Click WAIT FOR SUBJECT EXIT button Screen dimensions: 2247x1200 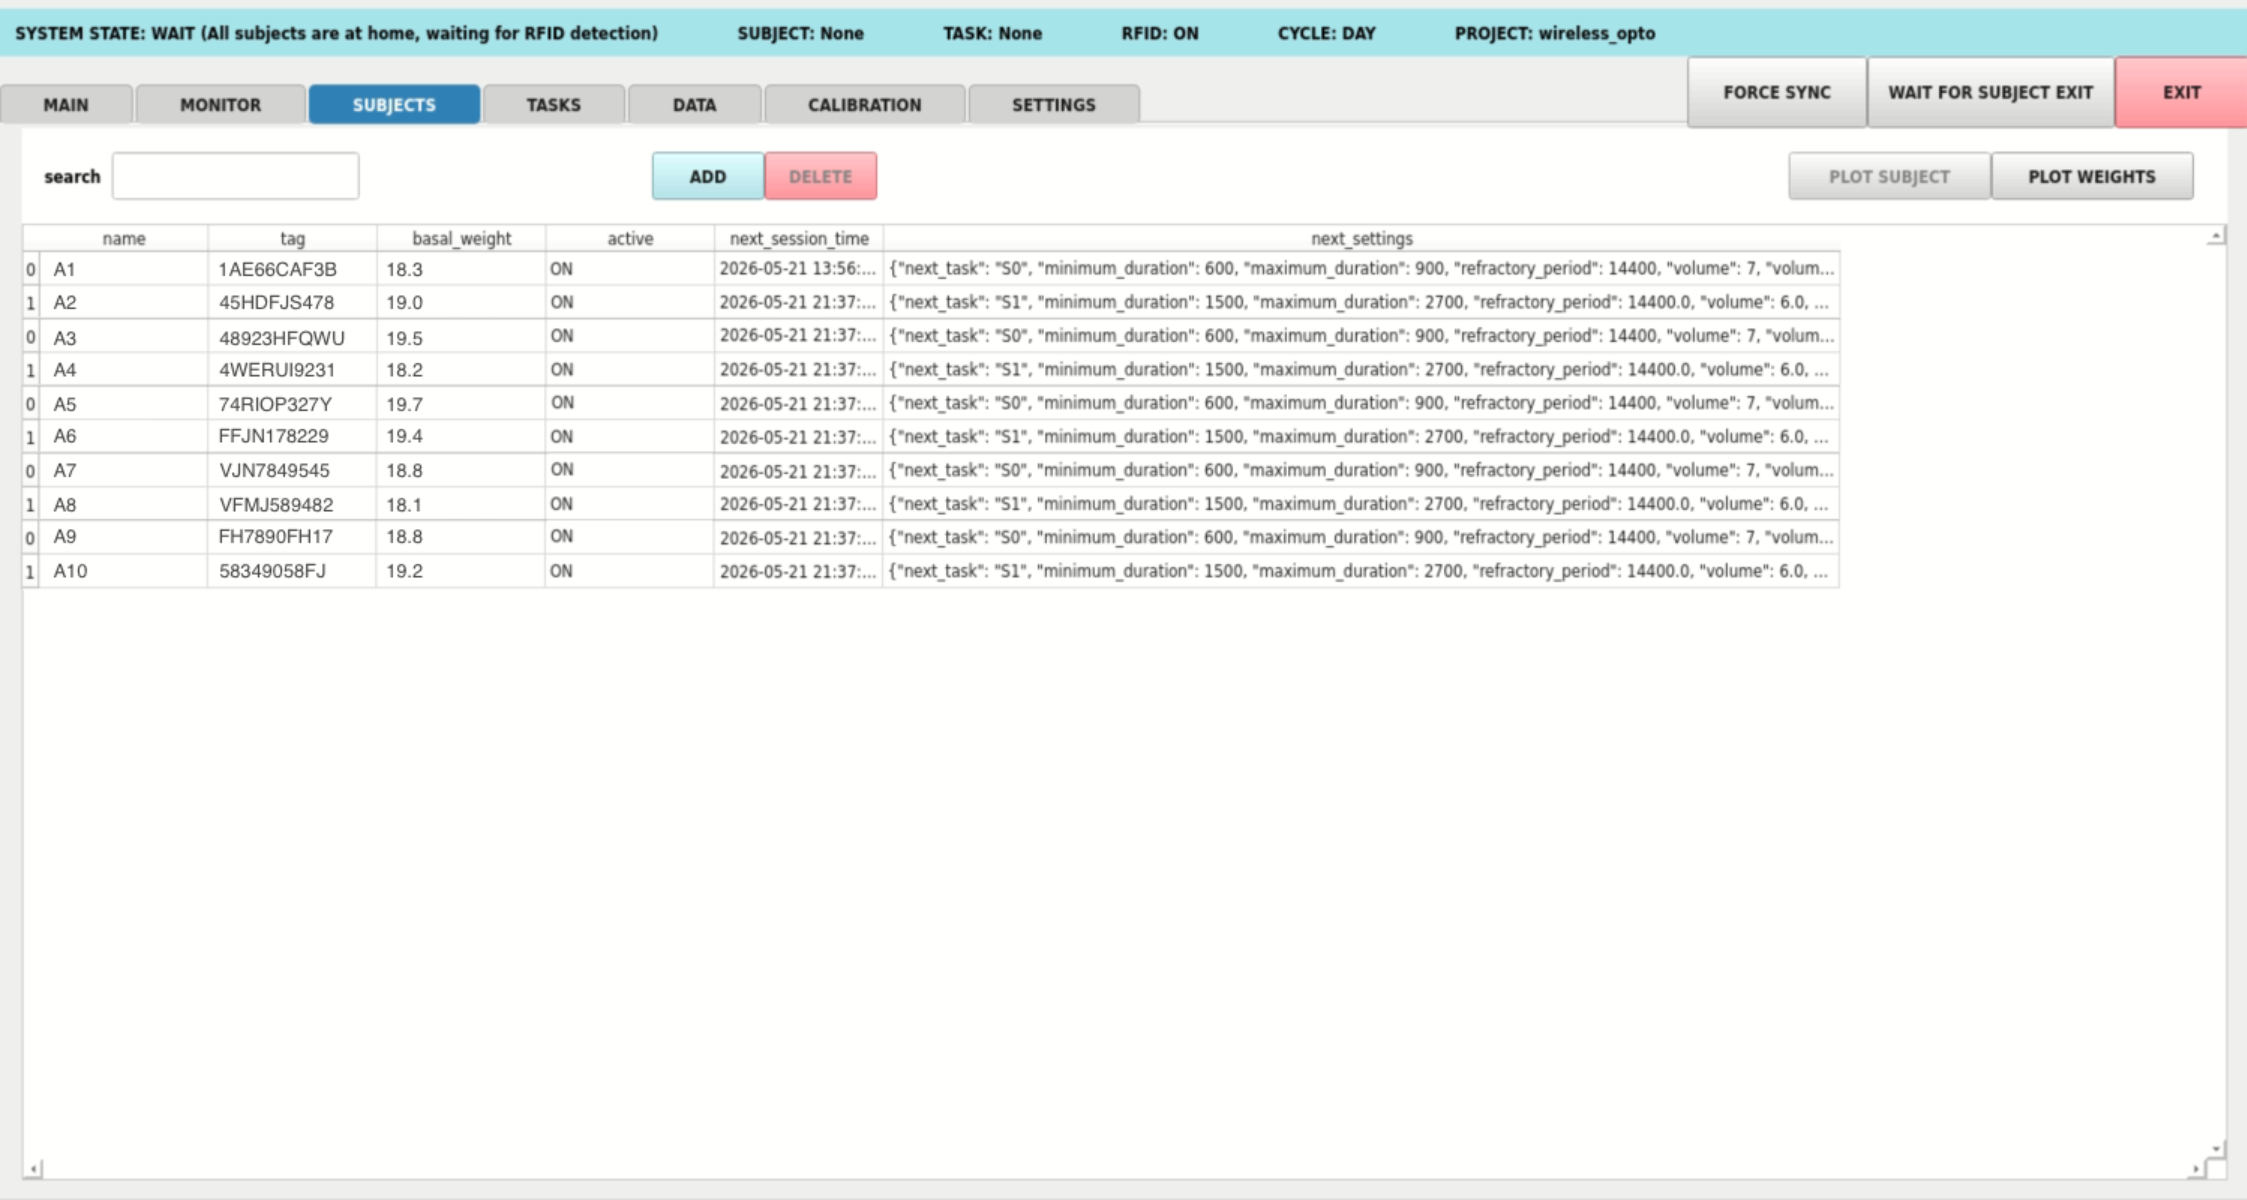(x=1990, y=92)
